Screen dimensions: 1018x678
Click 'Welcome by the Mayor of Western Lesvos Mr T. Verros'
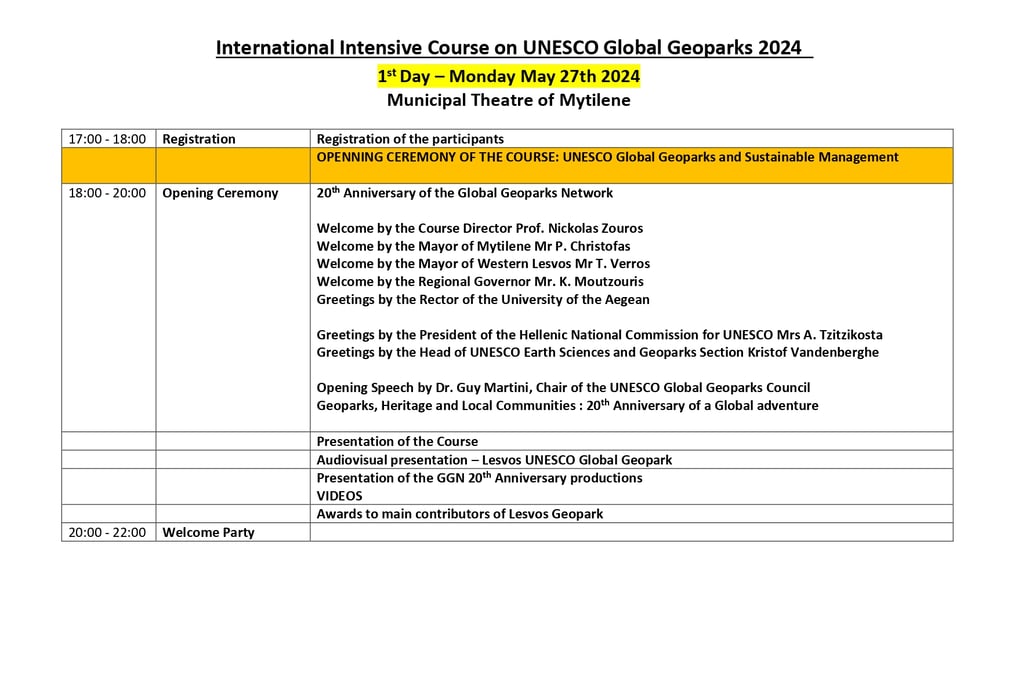click(483, 264)
